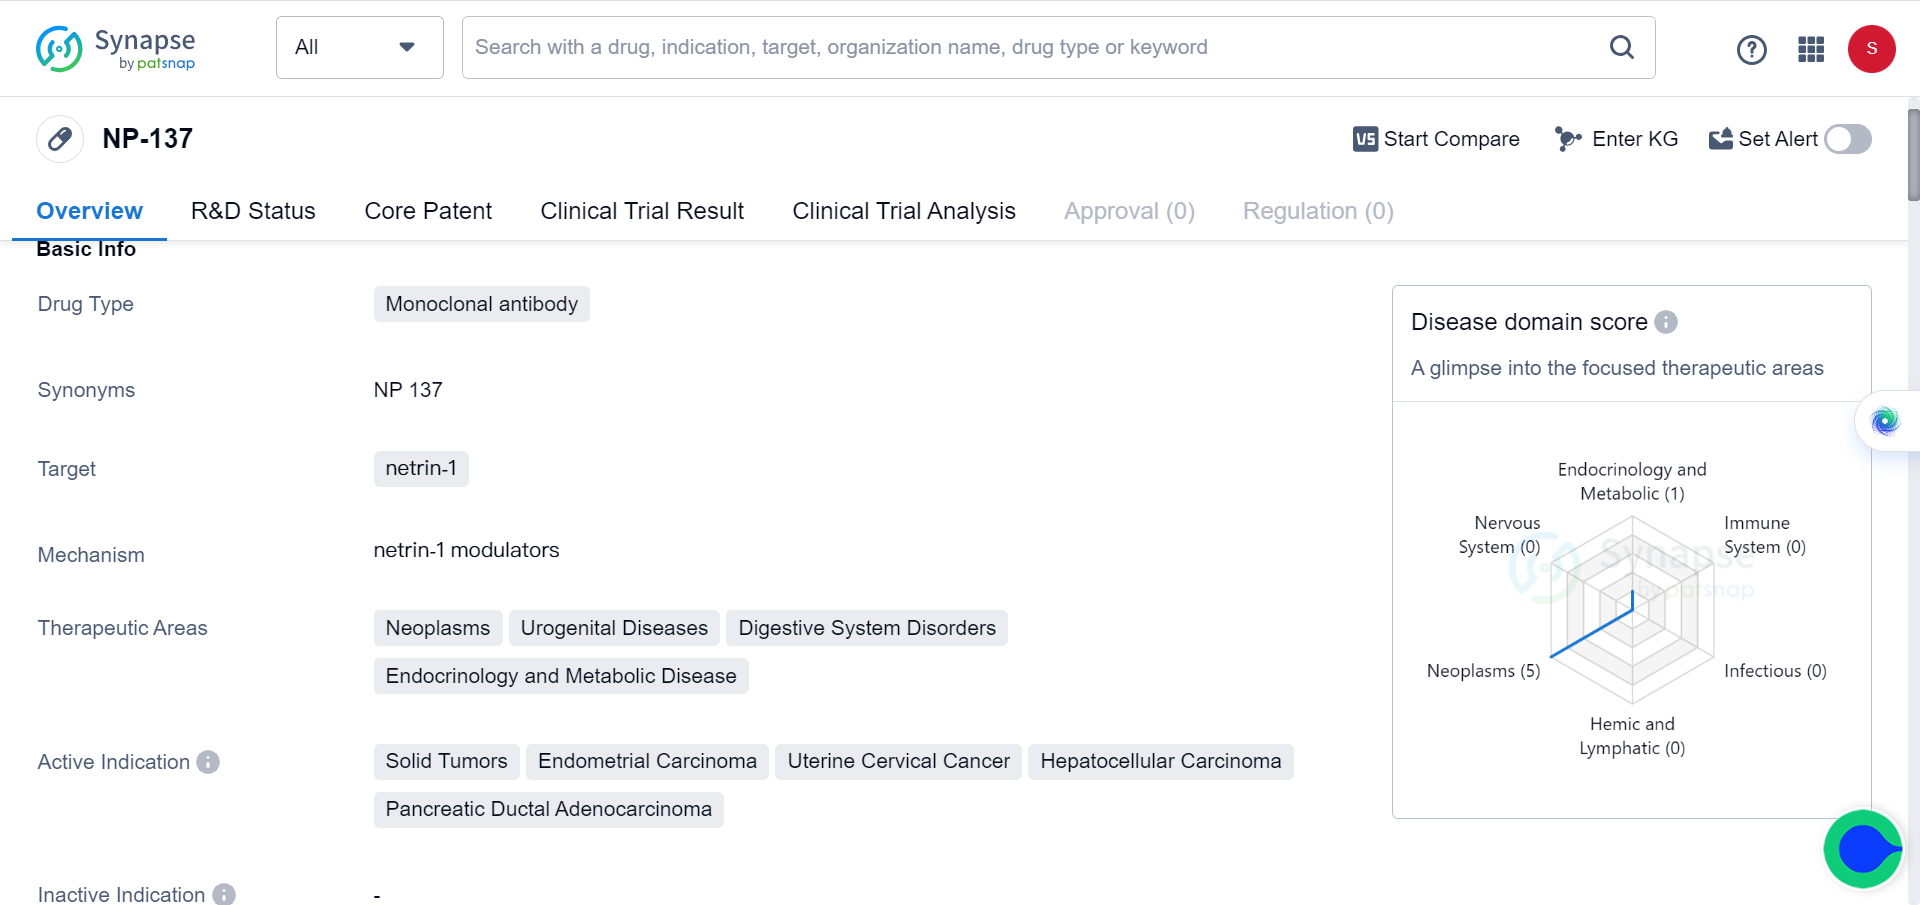
Task: Click the Disease domain score info icon
Action: click(1665, 322)
